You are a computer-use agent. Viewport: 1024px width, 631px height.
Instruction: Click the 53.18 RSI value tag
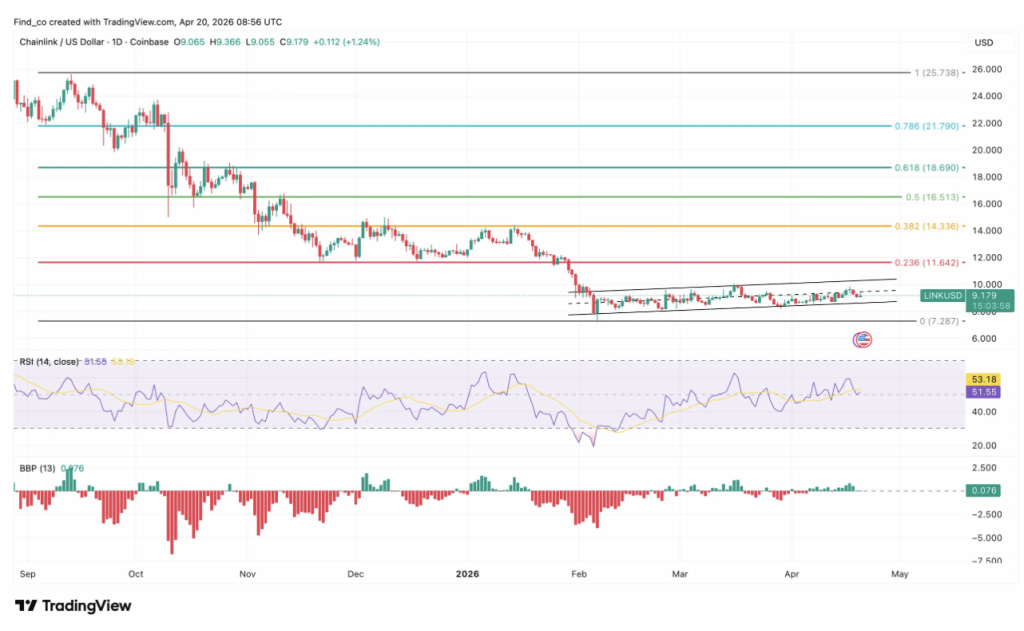coord(985,380)
